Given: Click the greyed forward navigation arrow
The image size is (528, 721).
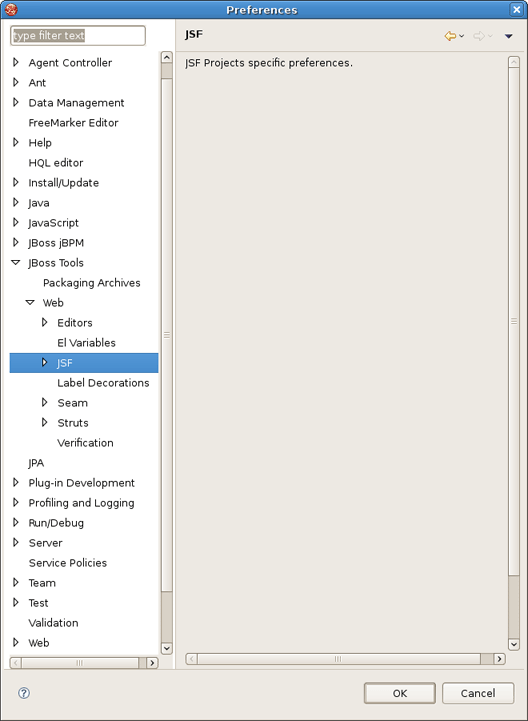Looking at the screenshot, I should coord(478,36).
